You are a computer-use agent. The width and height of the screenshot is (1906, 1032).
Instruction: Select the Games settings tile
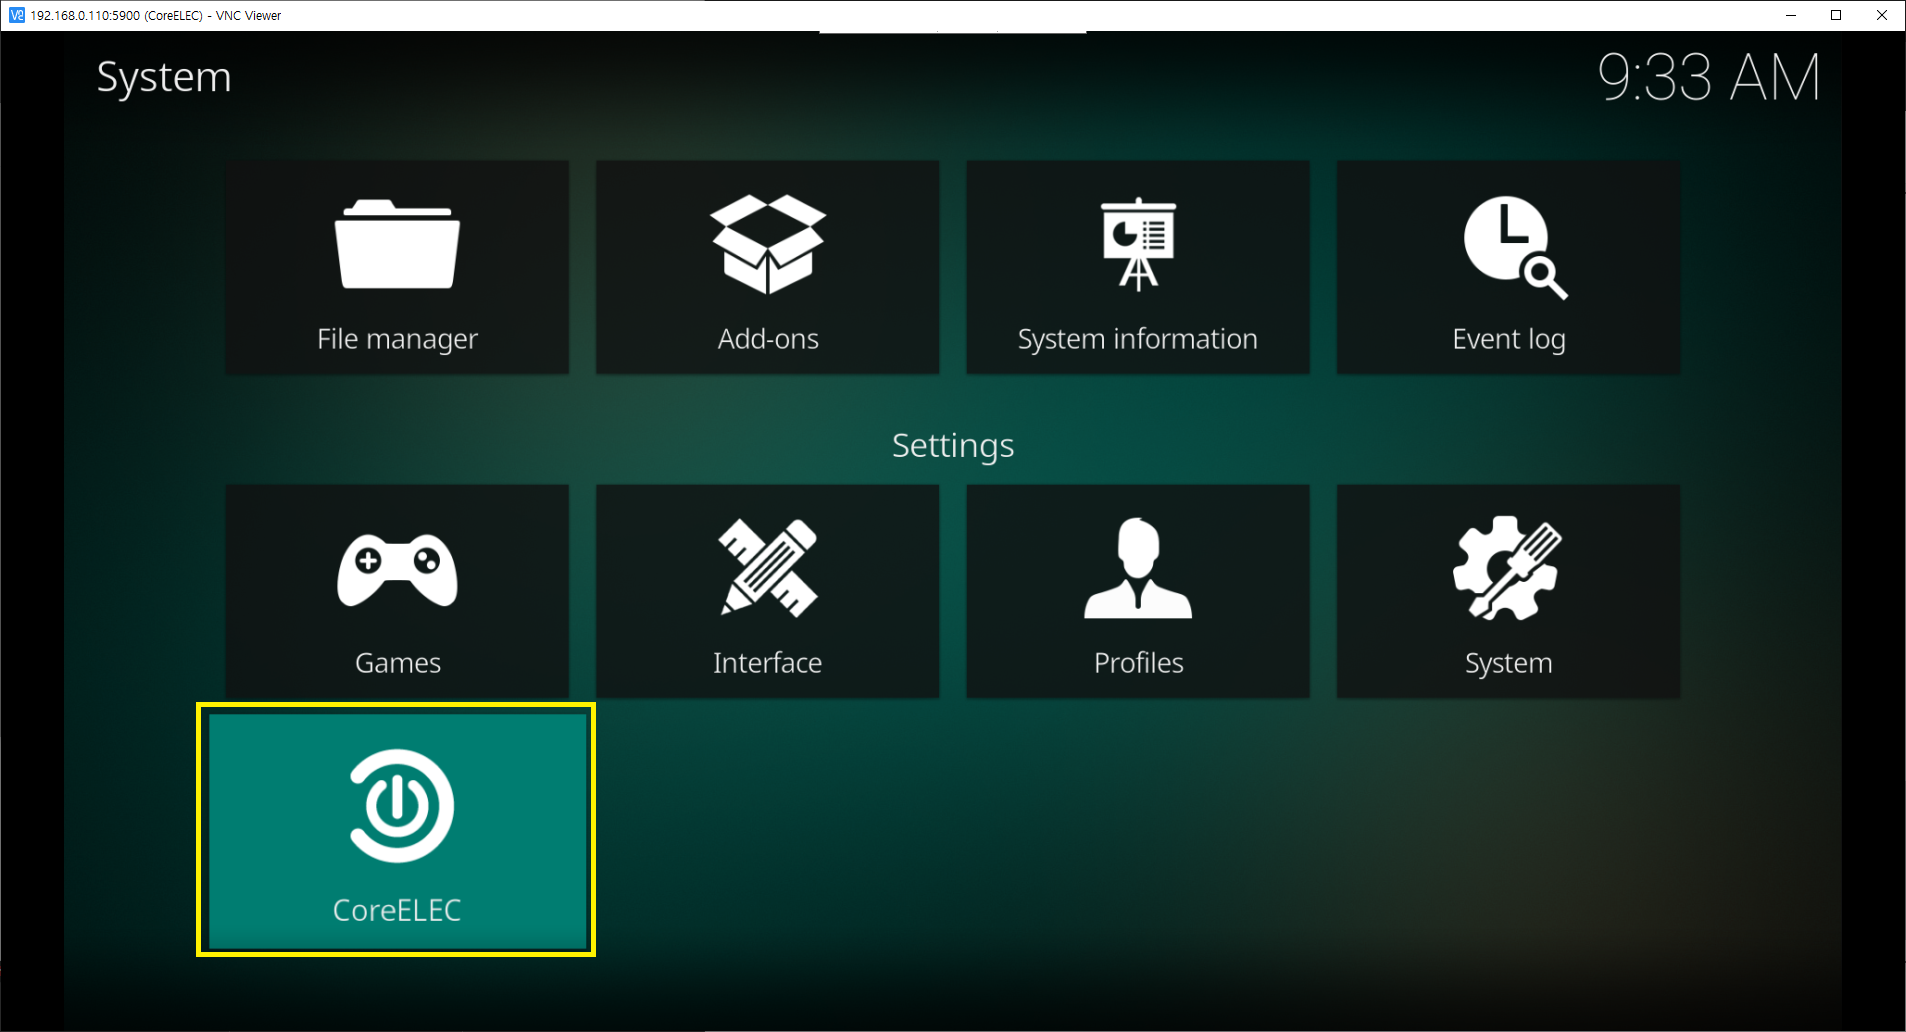pyautogui.click(x=397, y=591)
